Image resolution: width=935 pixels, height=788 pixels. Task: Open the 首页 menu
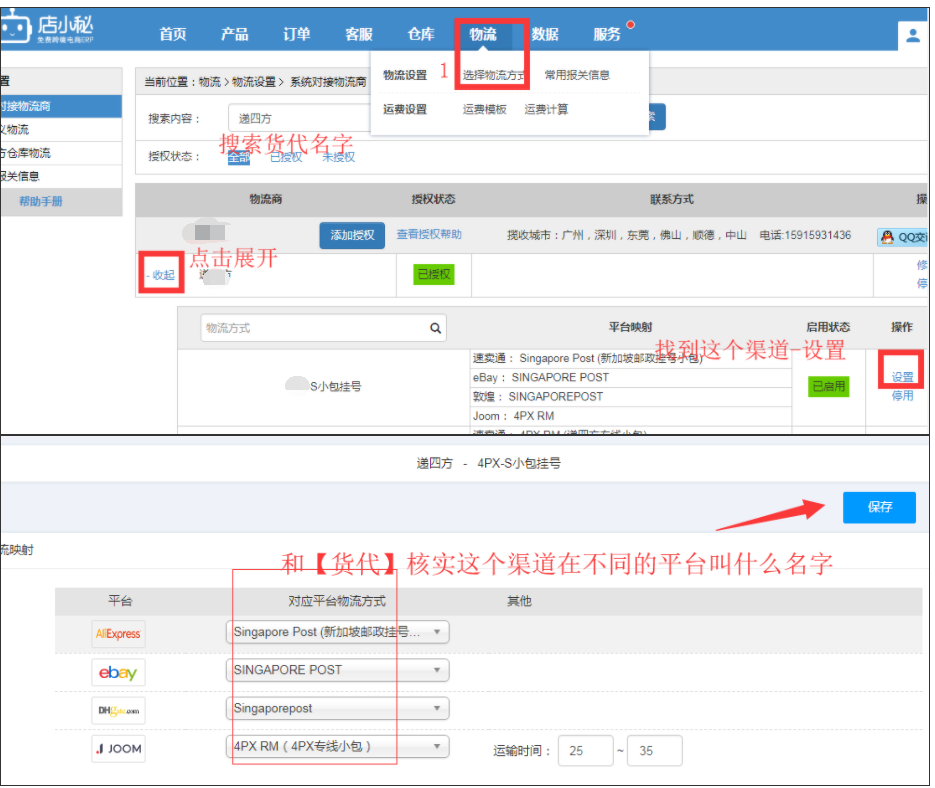[173, 35]
